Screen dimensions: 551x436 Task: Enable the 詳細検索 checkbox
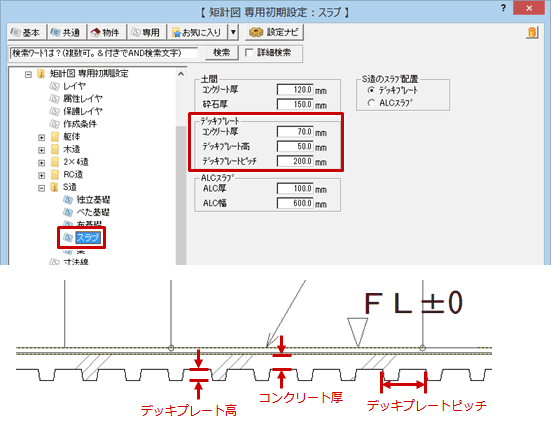(x=249, y=53)
